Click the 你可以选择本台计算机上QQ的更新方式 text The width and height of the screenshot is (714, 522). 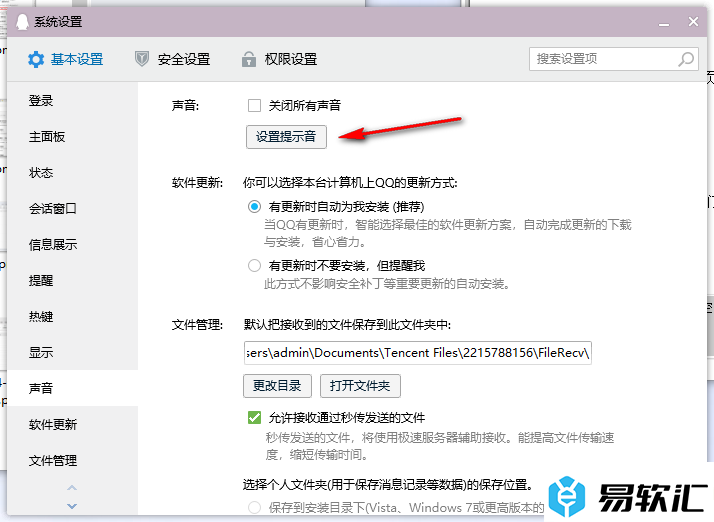click(x=350, y=183)
